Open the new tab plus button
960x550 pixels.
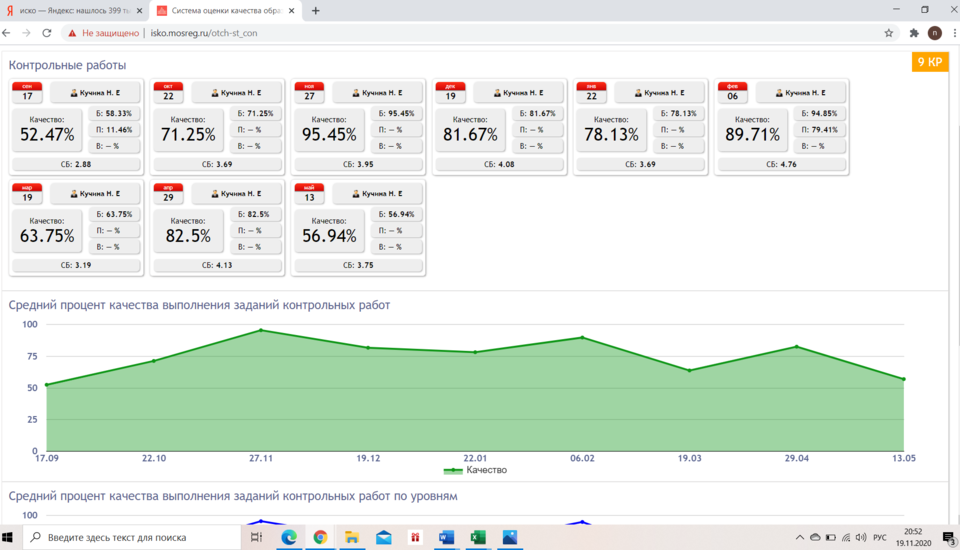316,11
